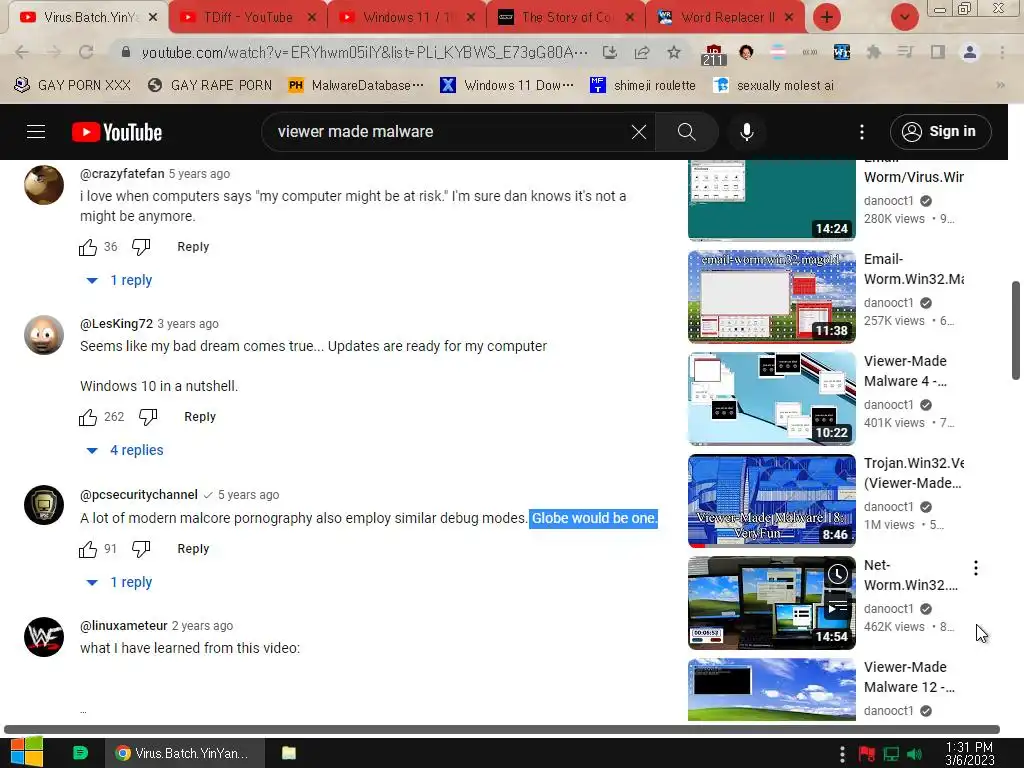This screenshot has width=1024, height=768.
Task: Open the Word Replacer extension icon
Action: click(x=842, y=52)
